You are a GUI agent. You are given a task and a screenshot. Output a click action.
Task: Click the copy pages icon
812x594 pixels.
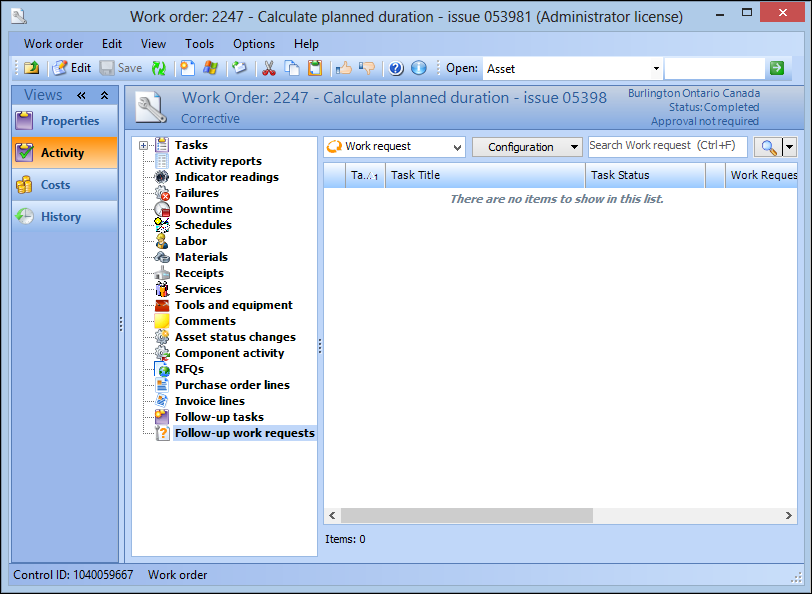[292, 68]
